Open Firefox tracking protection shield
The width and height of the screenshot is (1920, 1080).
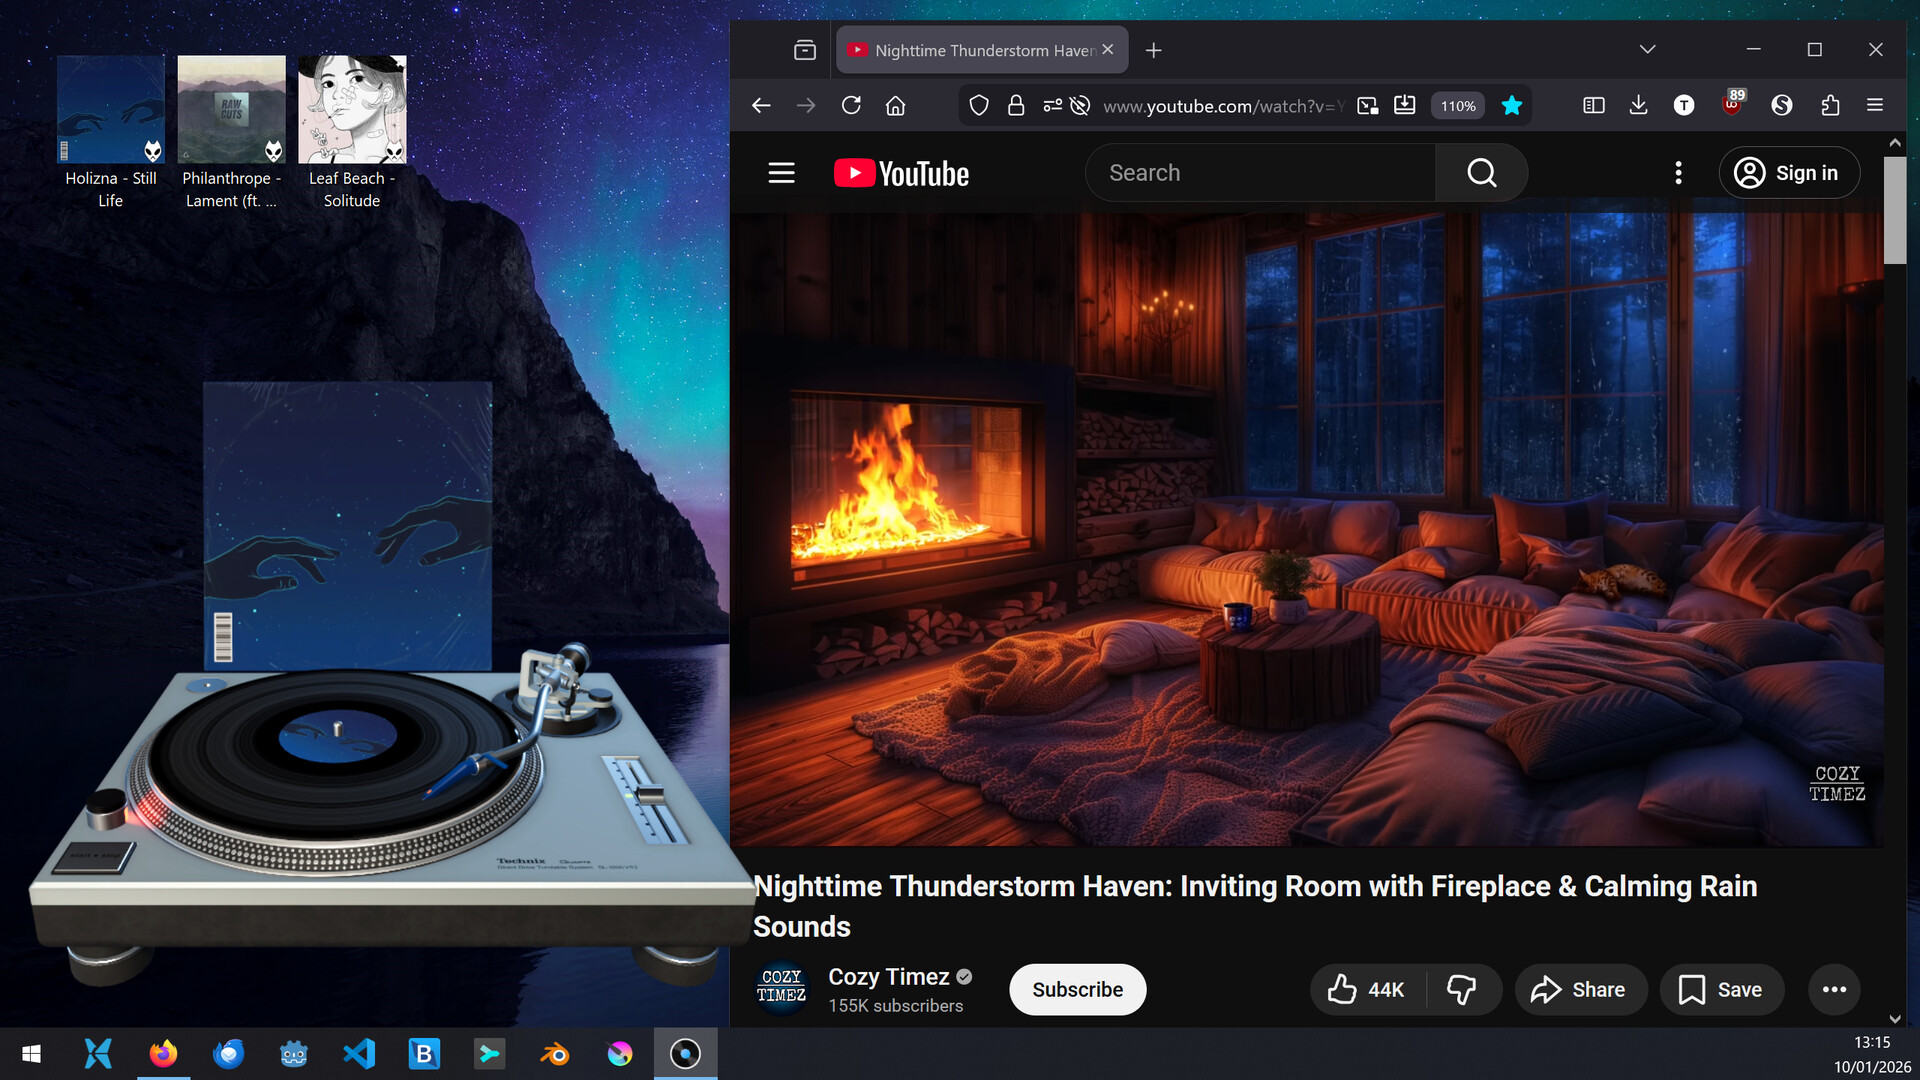tap(978, 105)
